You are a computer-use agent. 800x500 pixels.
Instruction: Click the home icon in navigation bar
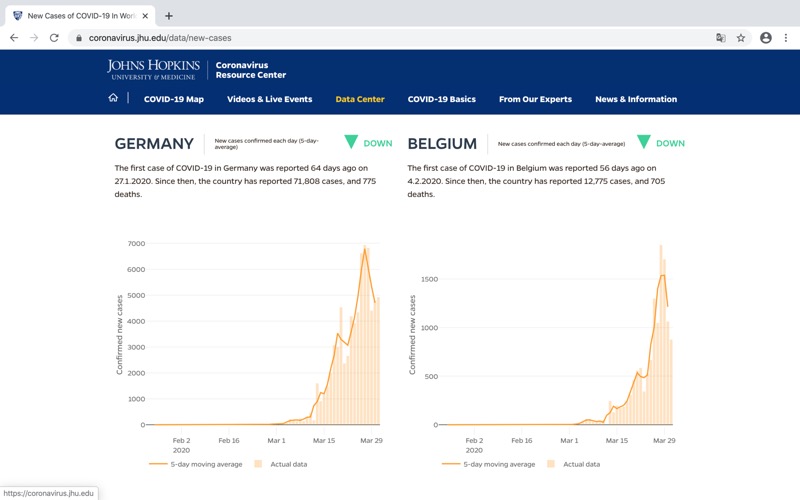click(x=113, y=99)
